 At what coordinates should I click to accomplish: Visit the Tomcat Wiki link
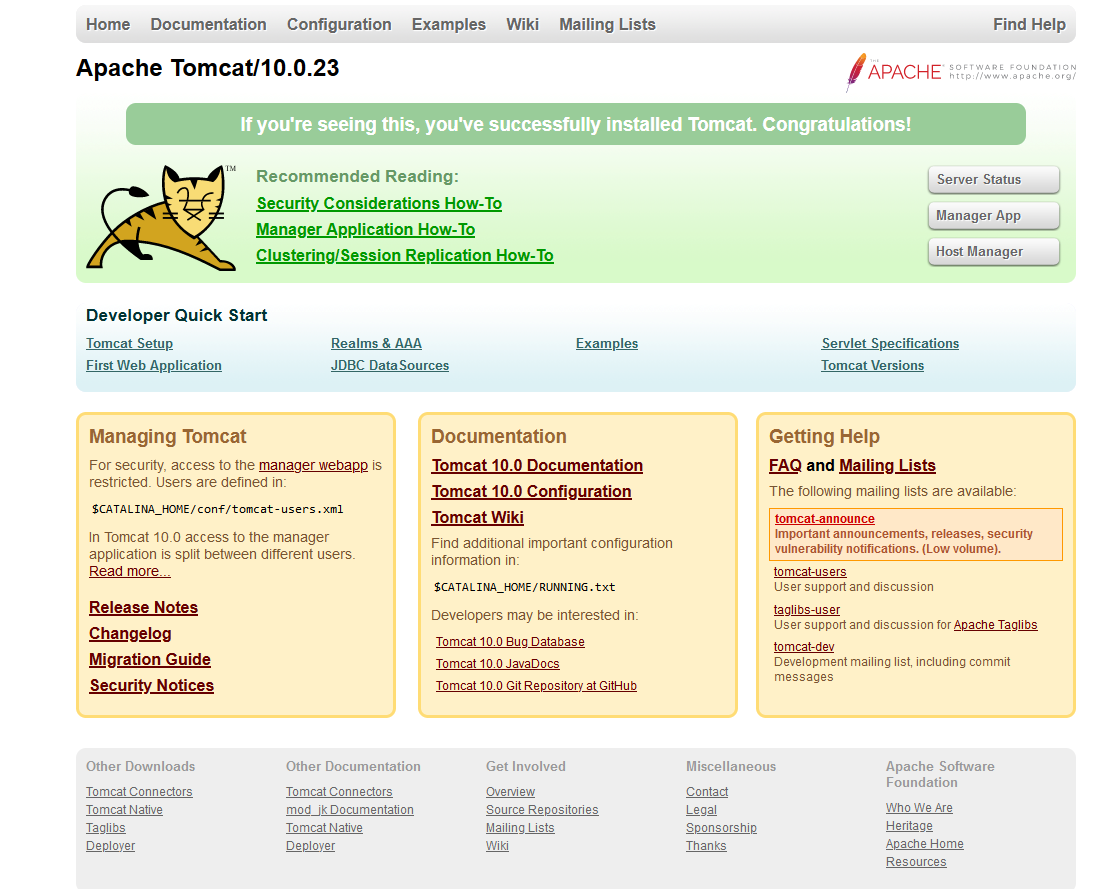coord(478,518)
